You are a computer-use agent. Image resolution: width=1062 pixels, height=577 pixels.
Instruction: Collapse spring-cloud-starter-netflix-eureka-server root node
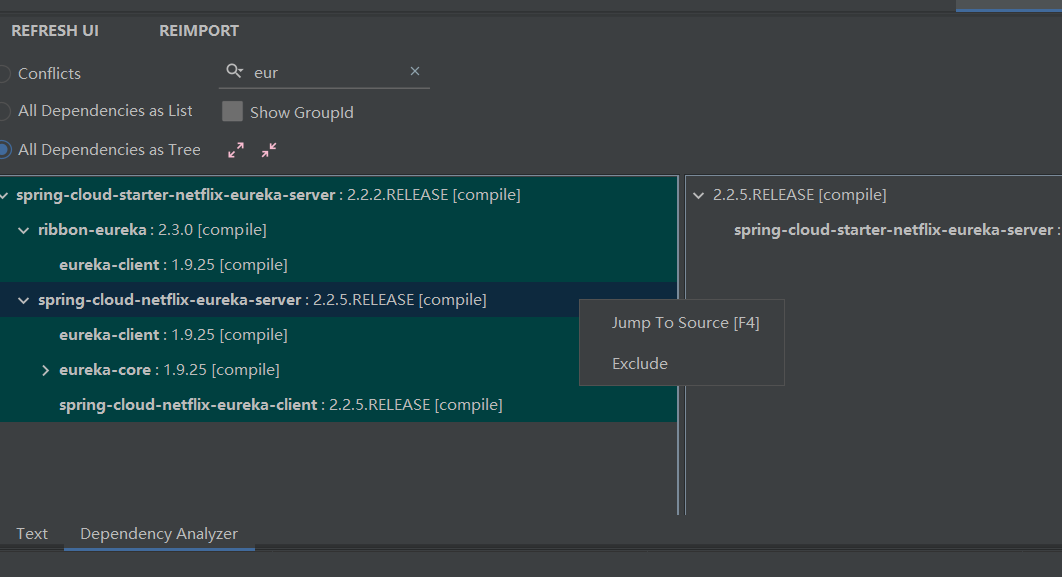pos(4,196)
